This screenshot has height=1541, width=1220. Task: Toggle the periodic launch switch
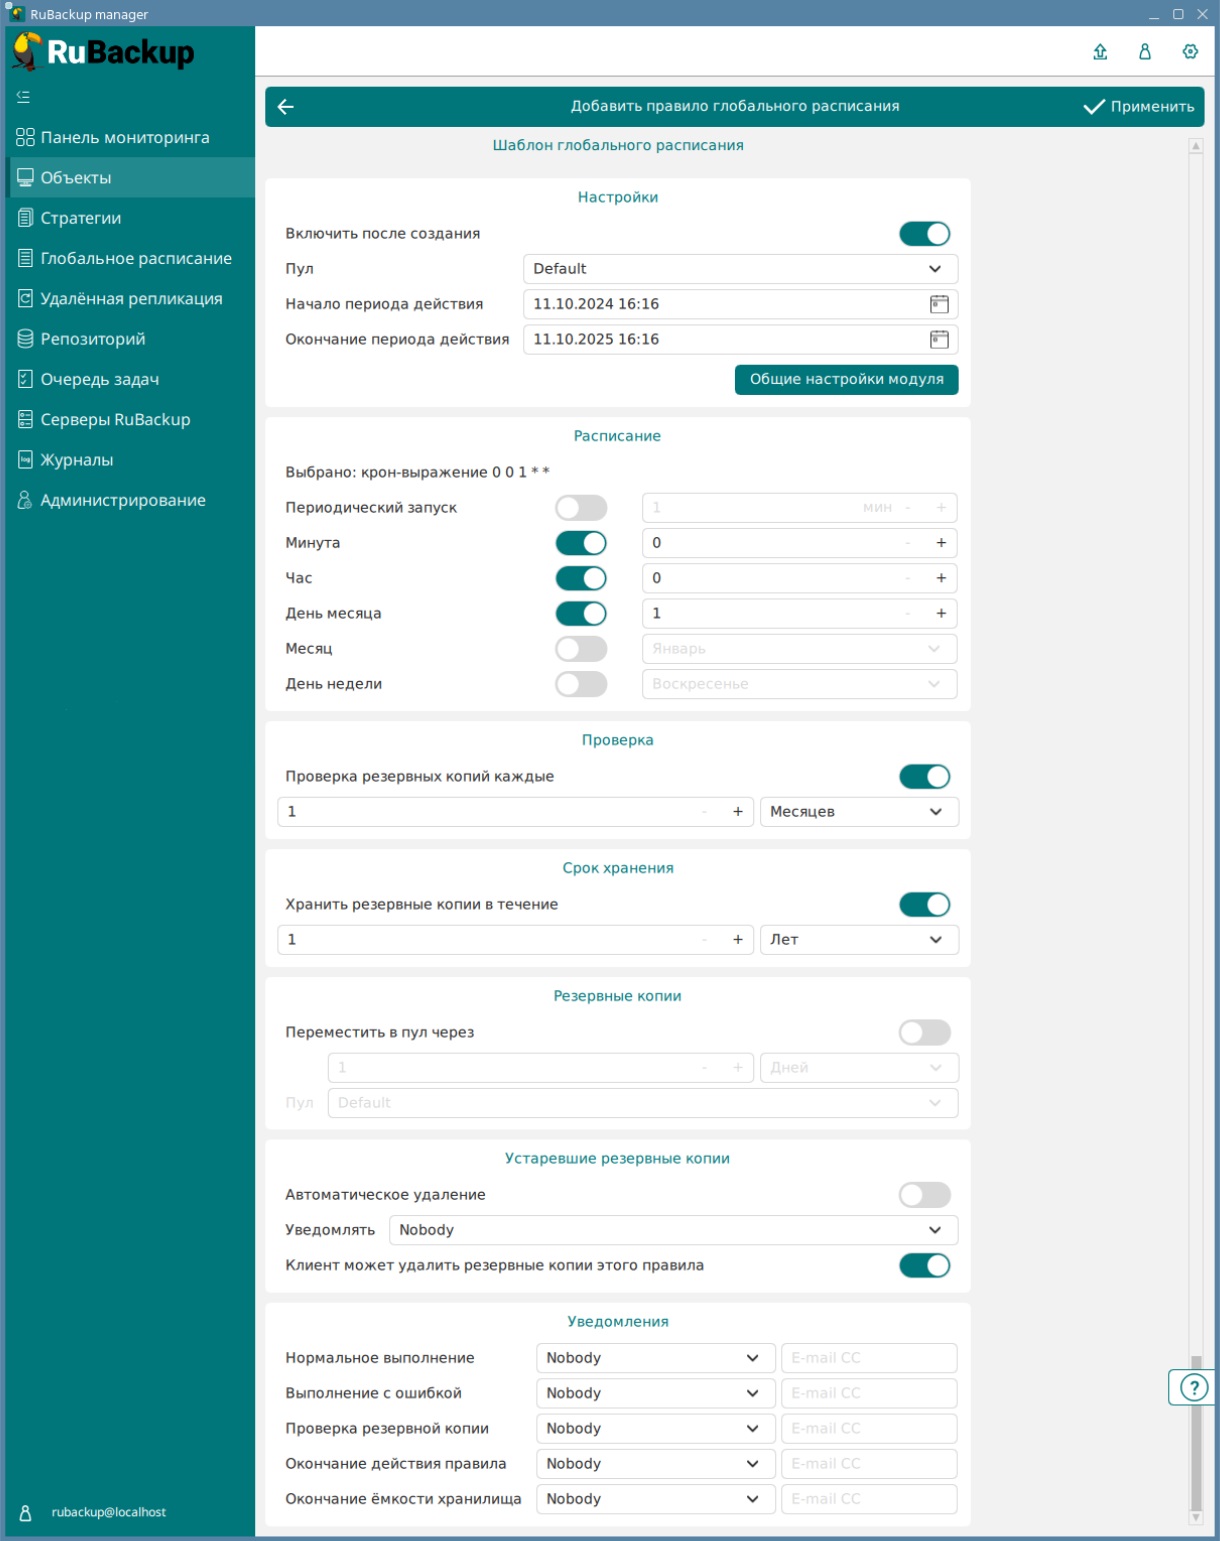coord(581,508)
